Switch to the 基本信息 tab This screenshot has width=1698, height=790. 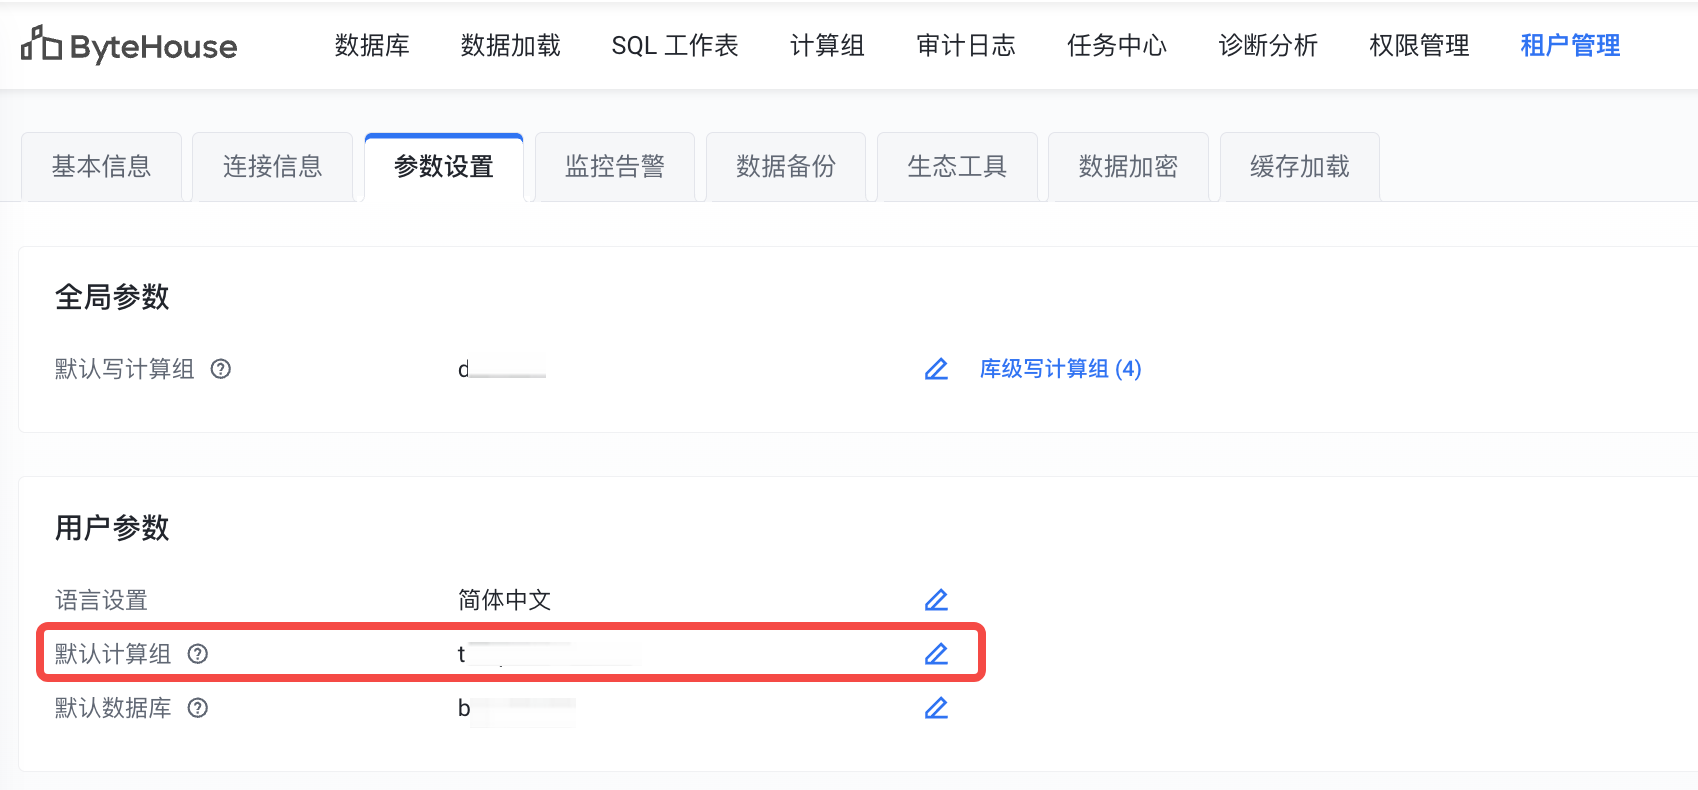pyautogui.click(x=101, y=167)
